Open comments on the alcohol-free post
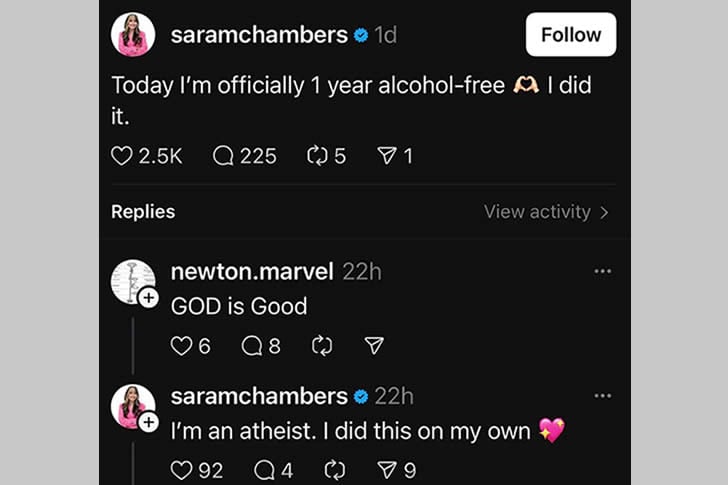The height and width of the screenshot is (485, 728). click(224, 156)
